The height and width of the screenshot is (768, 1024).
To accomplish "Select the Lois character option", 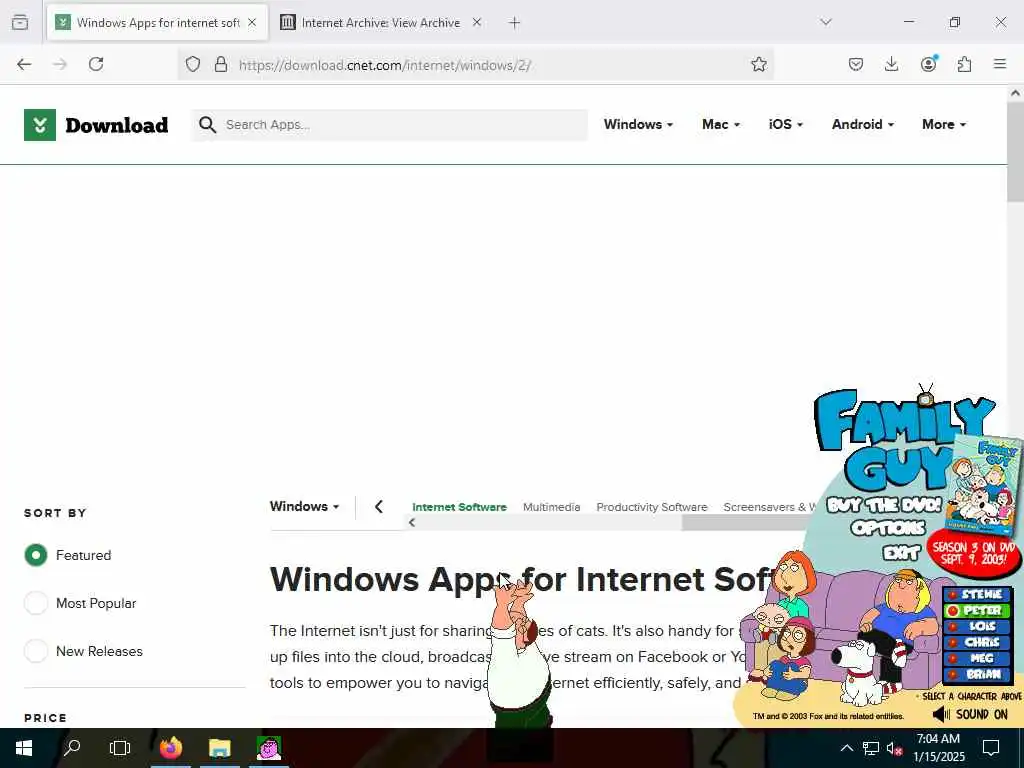I will (977, 626).
